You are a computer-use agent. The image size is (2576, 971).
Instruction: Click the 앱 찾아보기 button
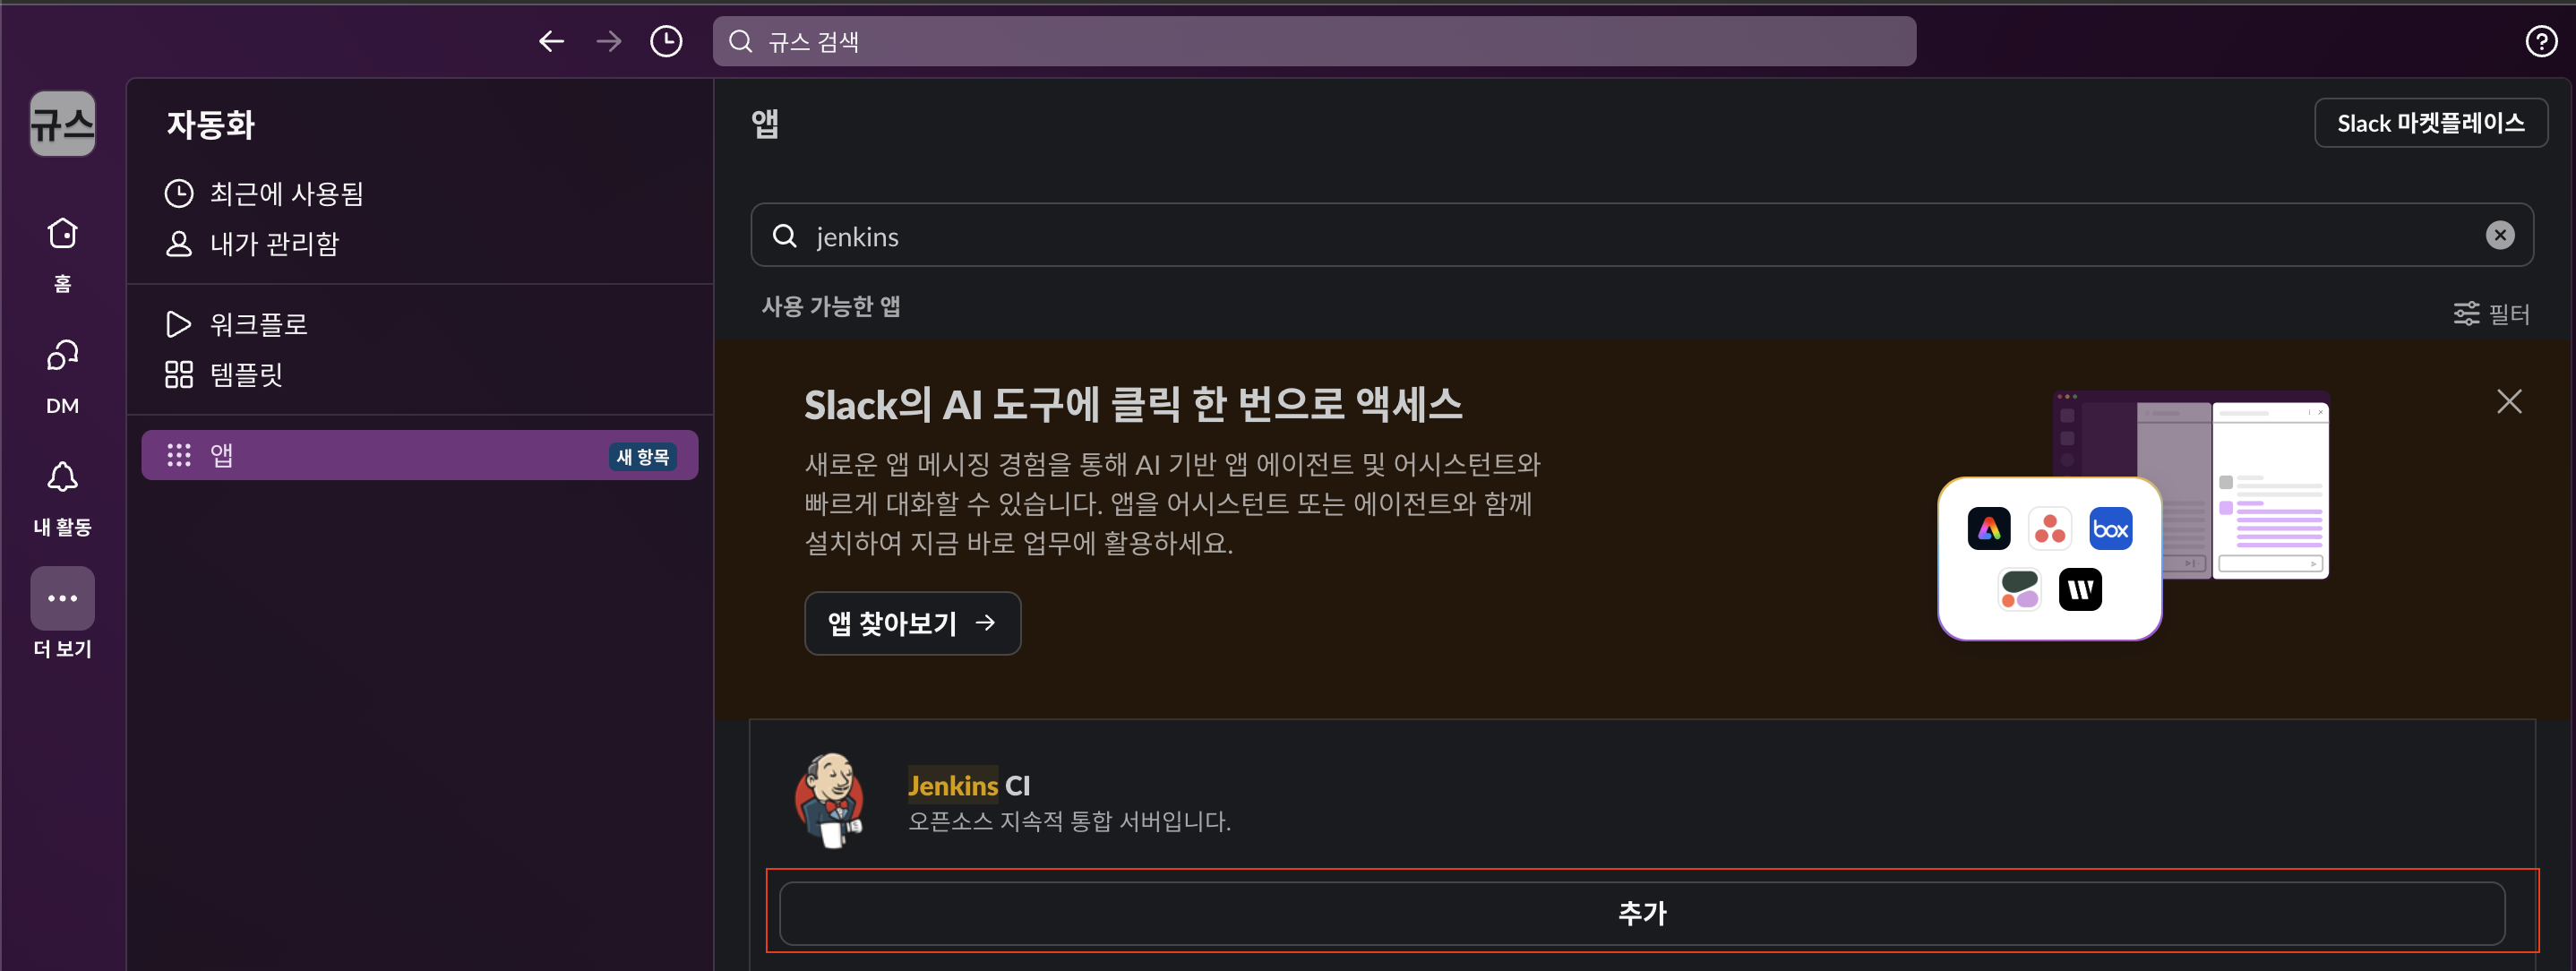coord(912,623)
